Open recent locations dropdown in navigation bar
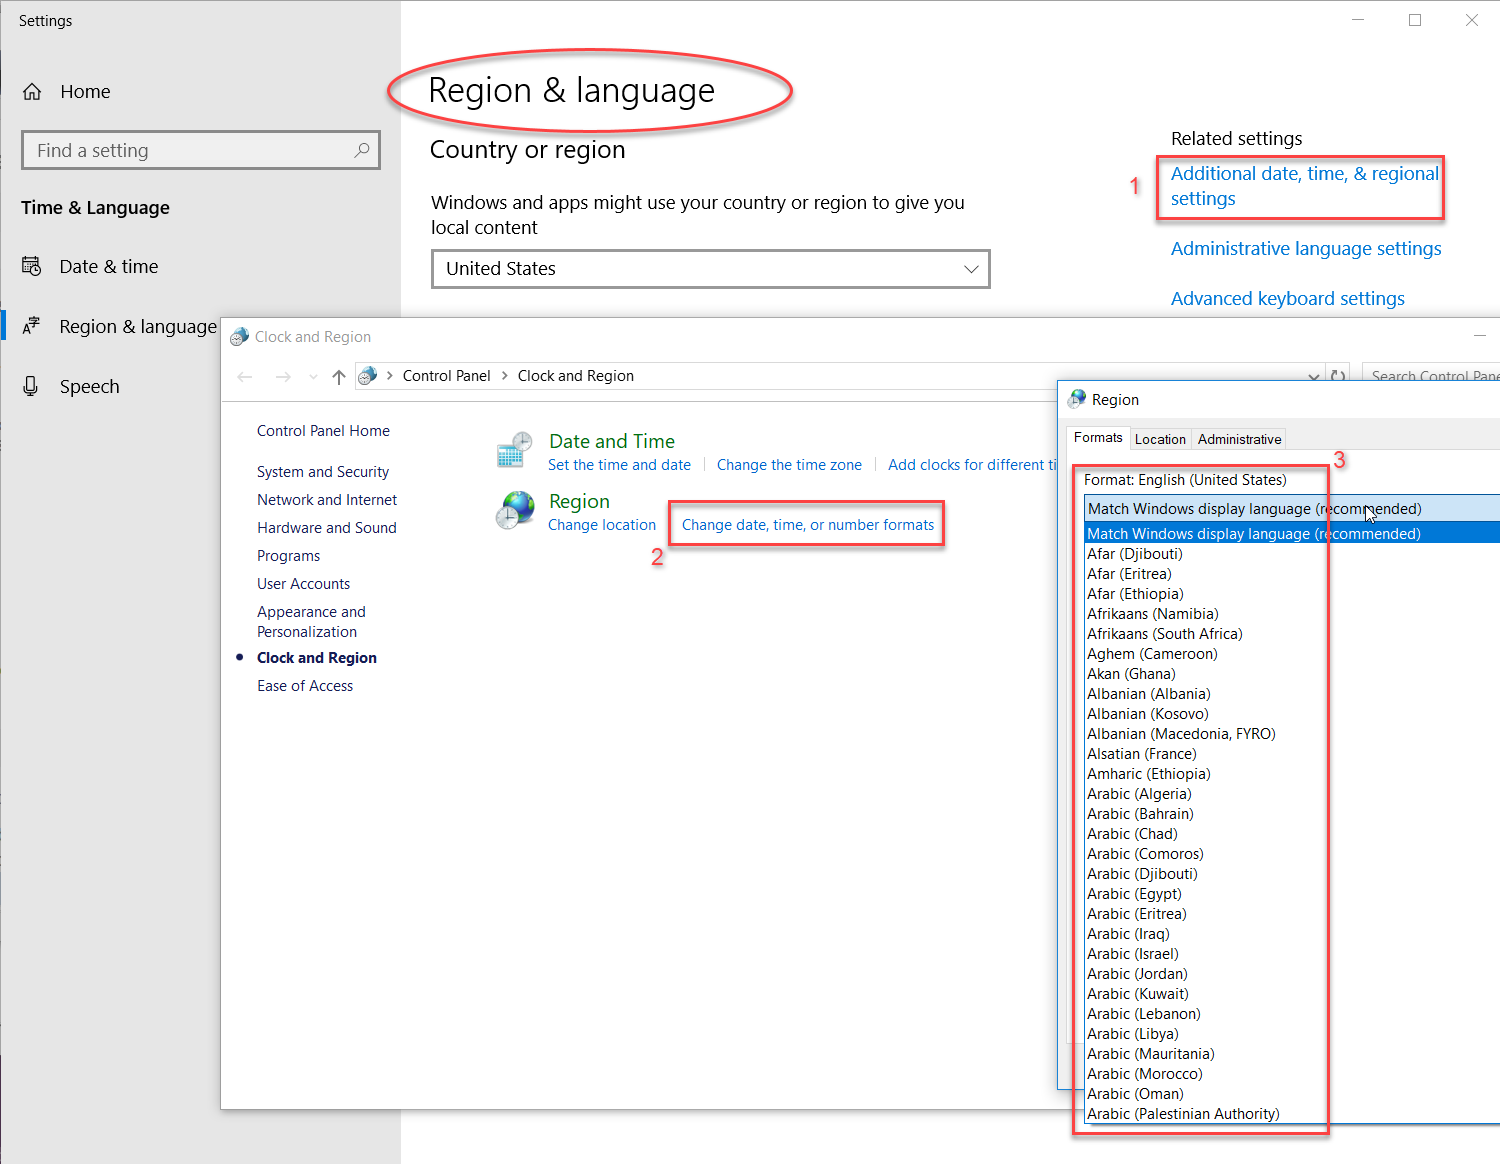Screen dimensions: 1500x1164 [x=313, y=377]
